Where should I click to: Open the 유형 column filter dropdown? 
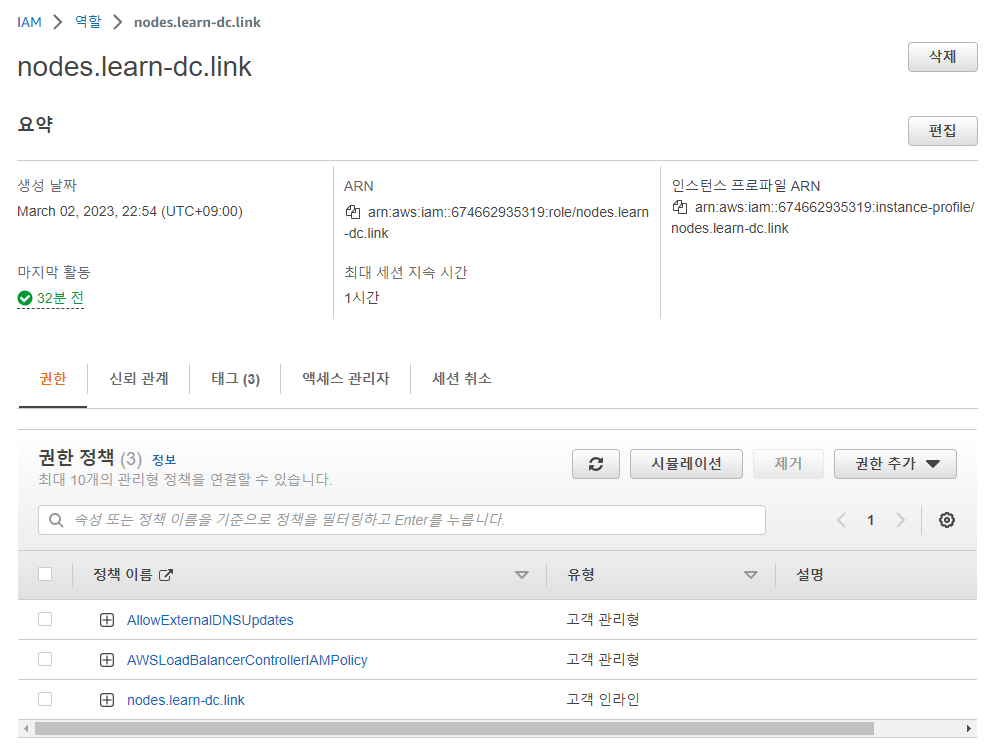coord(750,574)
